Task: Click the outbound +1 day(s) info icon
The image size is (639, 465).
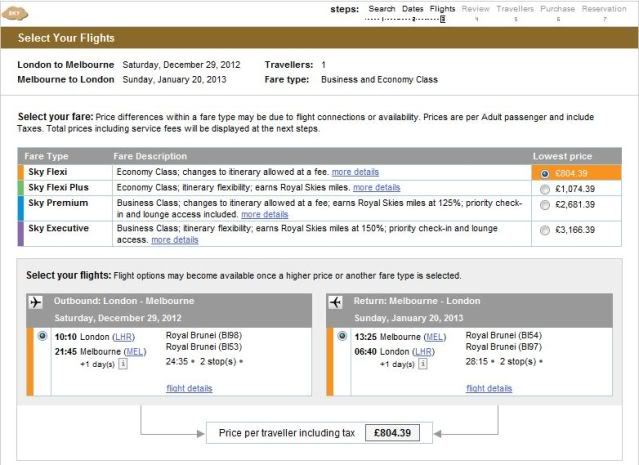Action: click(123, 363)
